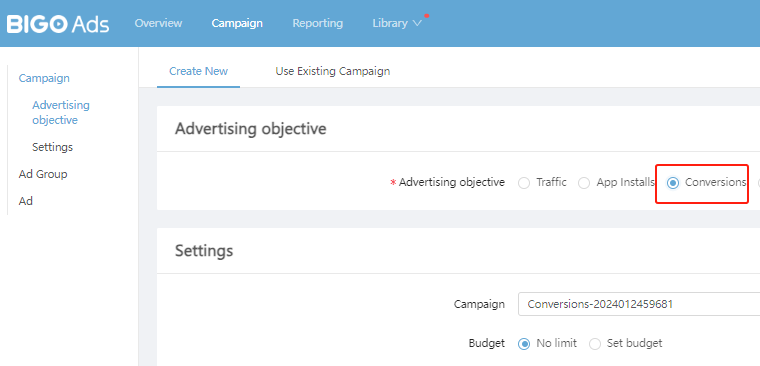Switch to the Create New tab
The image size is (760, 366).
click(198, 71)
